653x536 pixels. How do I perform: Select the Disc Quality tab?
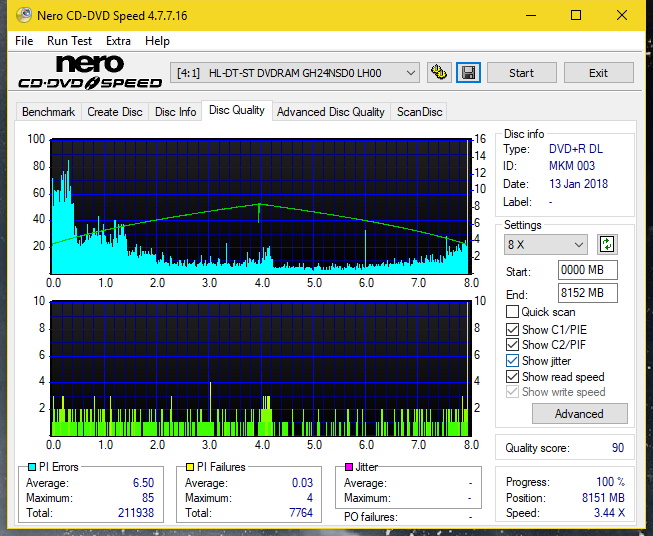(x=237, y=110)
